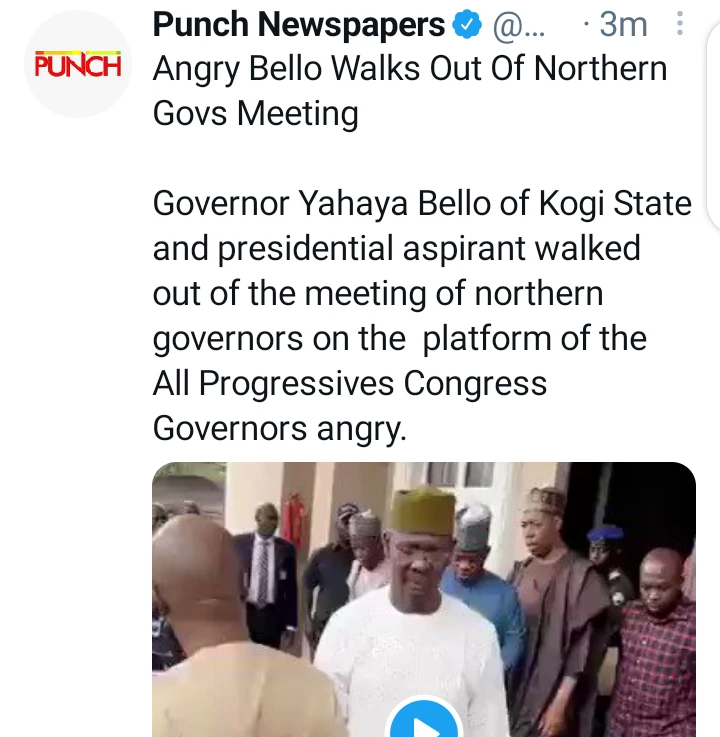Tap the blue verified badge

tap(466, 25)
